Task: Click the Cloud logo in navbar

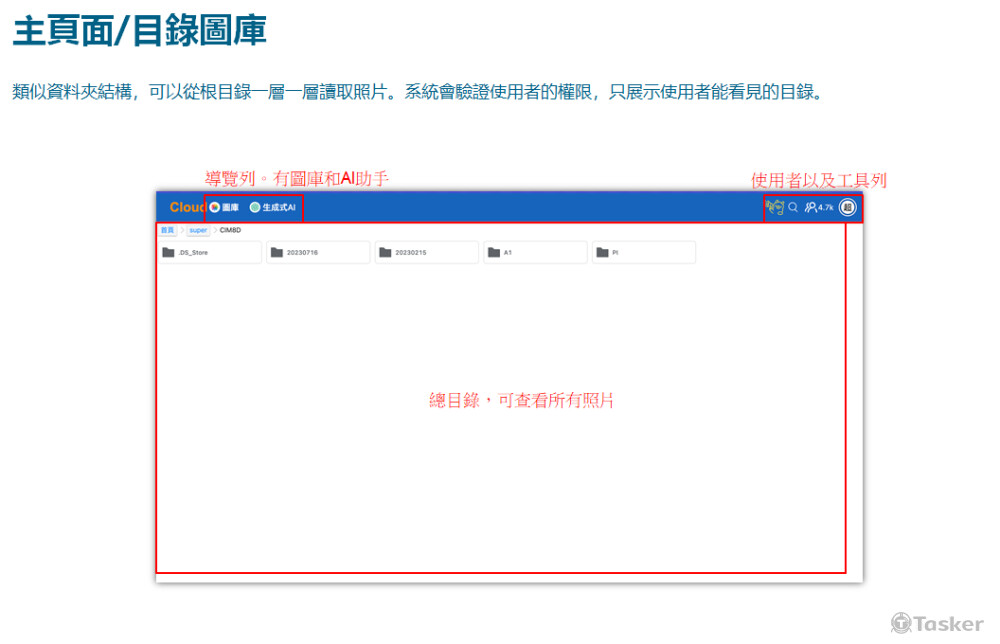Action: pos(186,207)
